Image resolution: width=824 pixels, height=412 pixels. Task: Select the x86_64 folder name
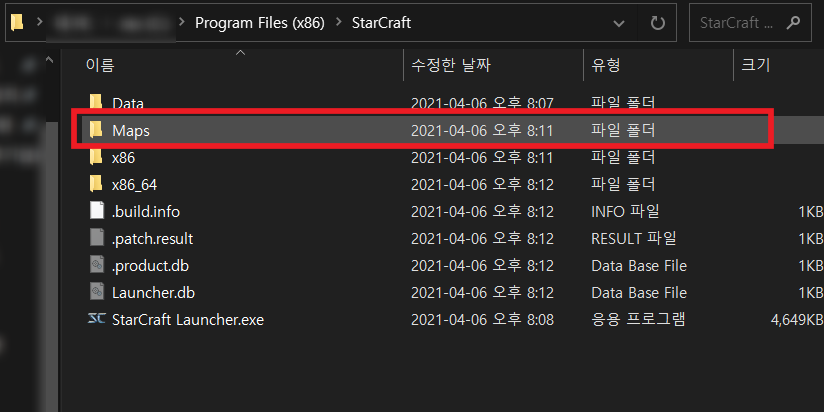[135, 184]
